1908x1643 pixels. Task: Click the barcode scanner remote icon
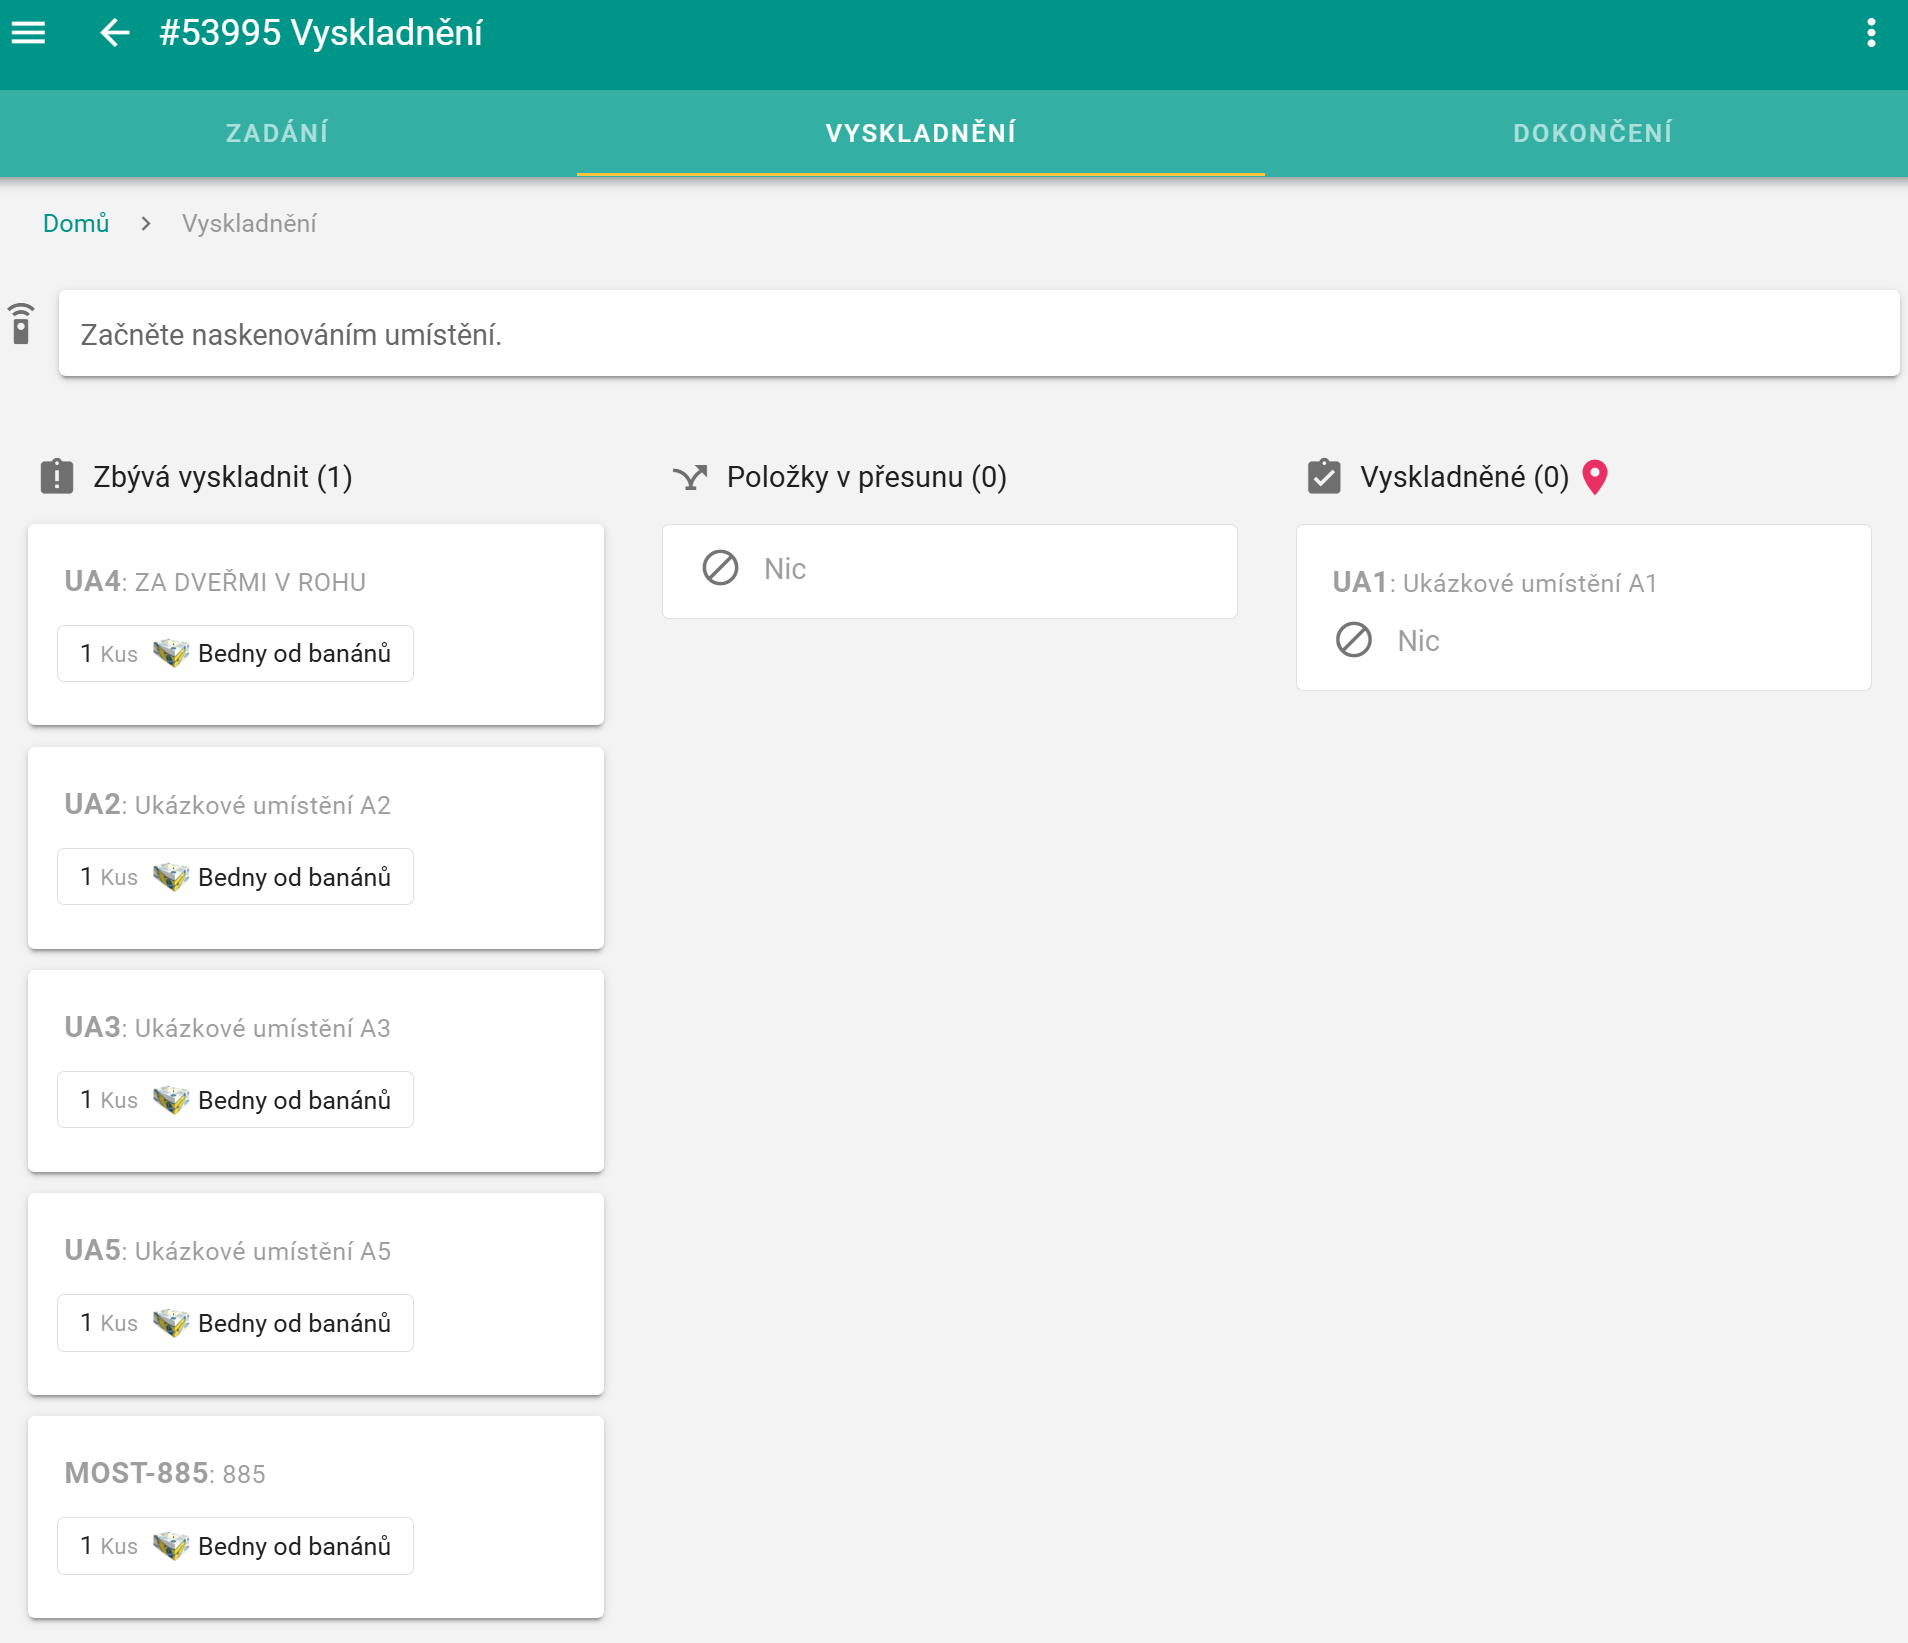[21, 324]
